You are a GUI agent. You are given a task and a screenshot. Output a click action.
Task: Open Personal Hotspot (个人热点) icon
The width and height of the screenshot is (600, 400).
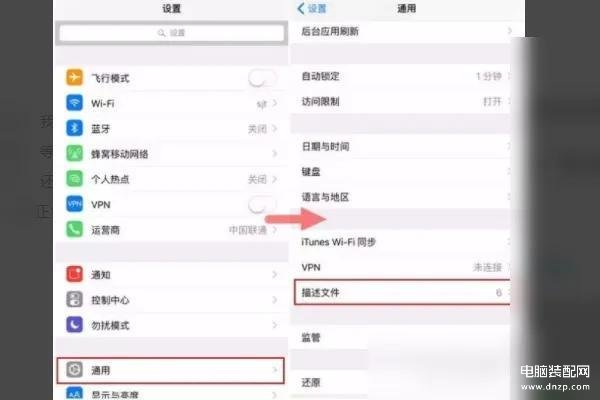pos(74,179)
